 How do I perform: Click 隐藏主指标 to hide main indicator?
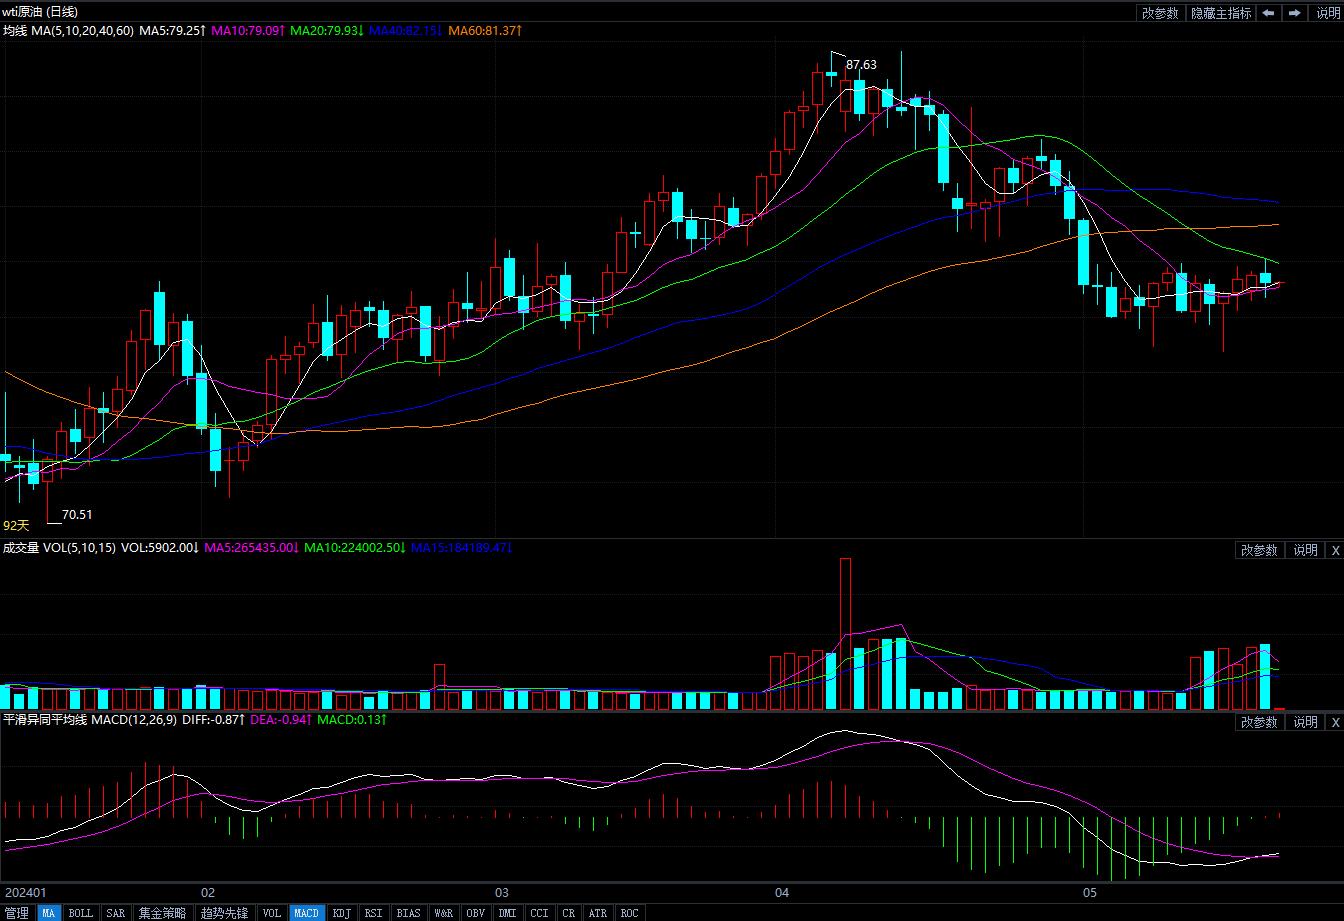tap(1221, 13)
